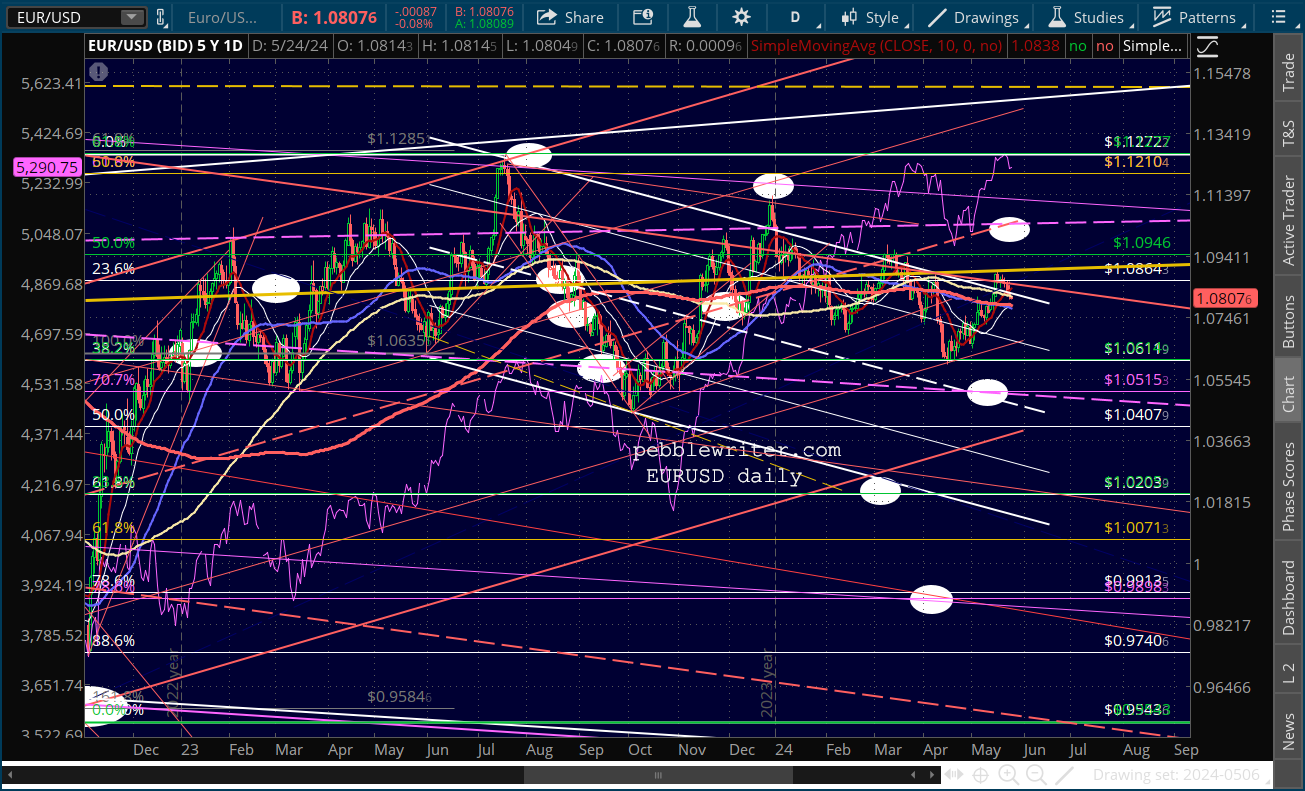The width and height of the screenshot is (1305, 791).
Task: Zoom out with the magnifier minus icon
Action: click(1037, 774)
